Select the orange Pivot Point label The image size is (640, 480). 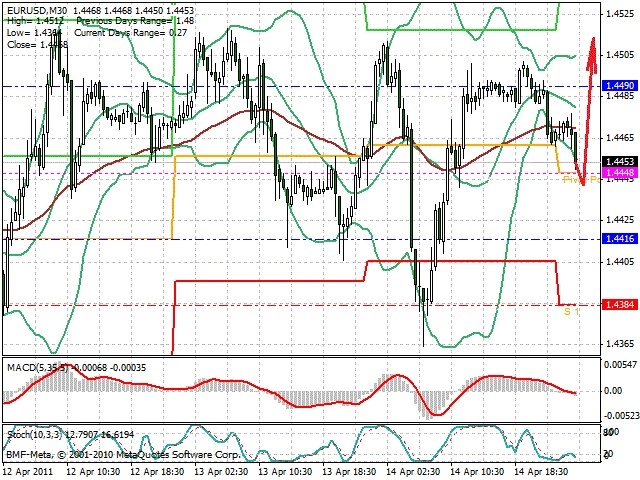582,180
